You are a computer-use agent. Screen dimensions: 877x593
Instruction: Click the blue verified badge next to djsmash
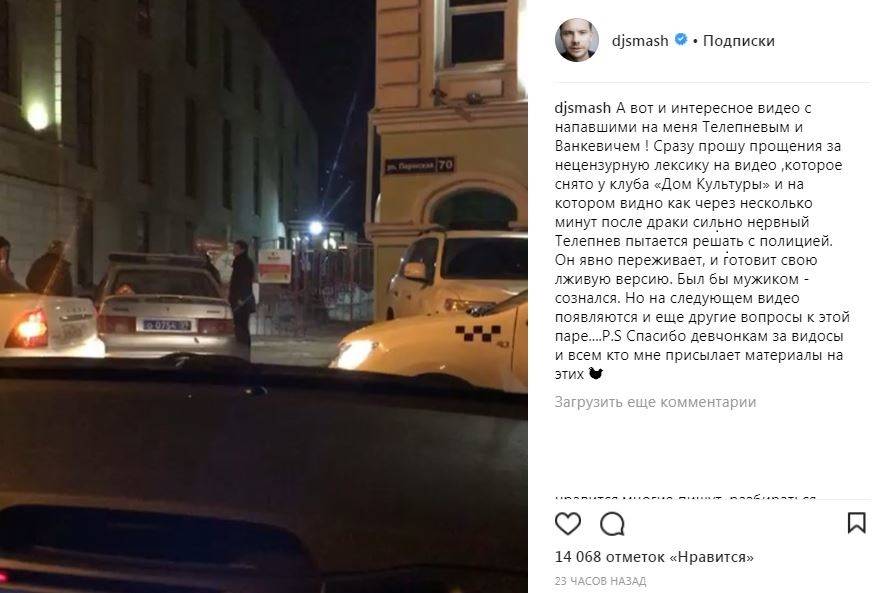(681, 40)
